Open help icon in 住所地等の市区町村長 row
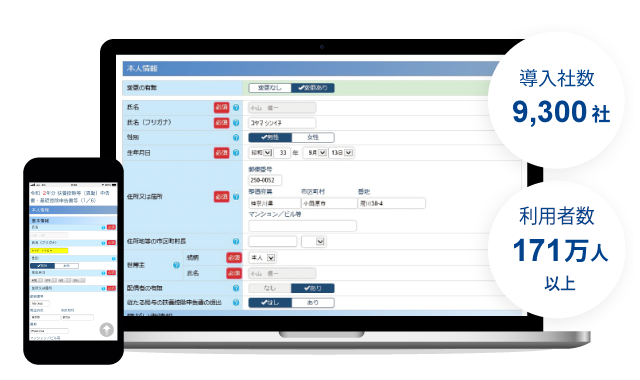This screenshot has width=640, height=380. pos(236,241)
